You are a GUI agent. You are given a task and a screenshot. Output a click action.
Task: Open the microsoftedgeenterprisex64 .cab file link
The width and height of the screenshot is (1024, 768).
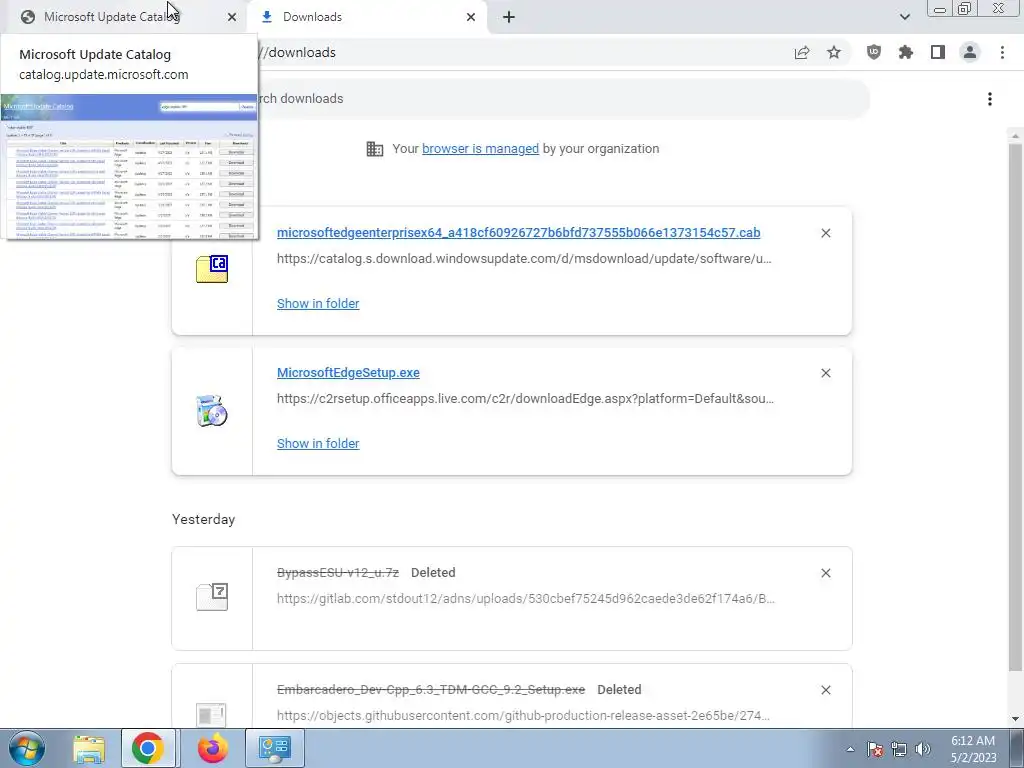[519, 233]
